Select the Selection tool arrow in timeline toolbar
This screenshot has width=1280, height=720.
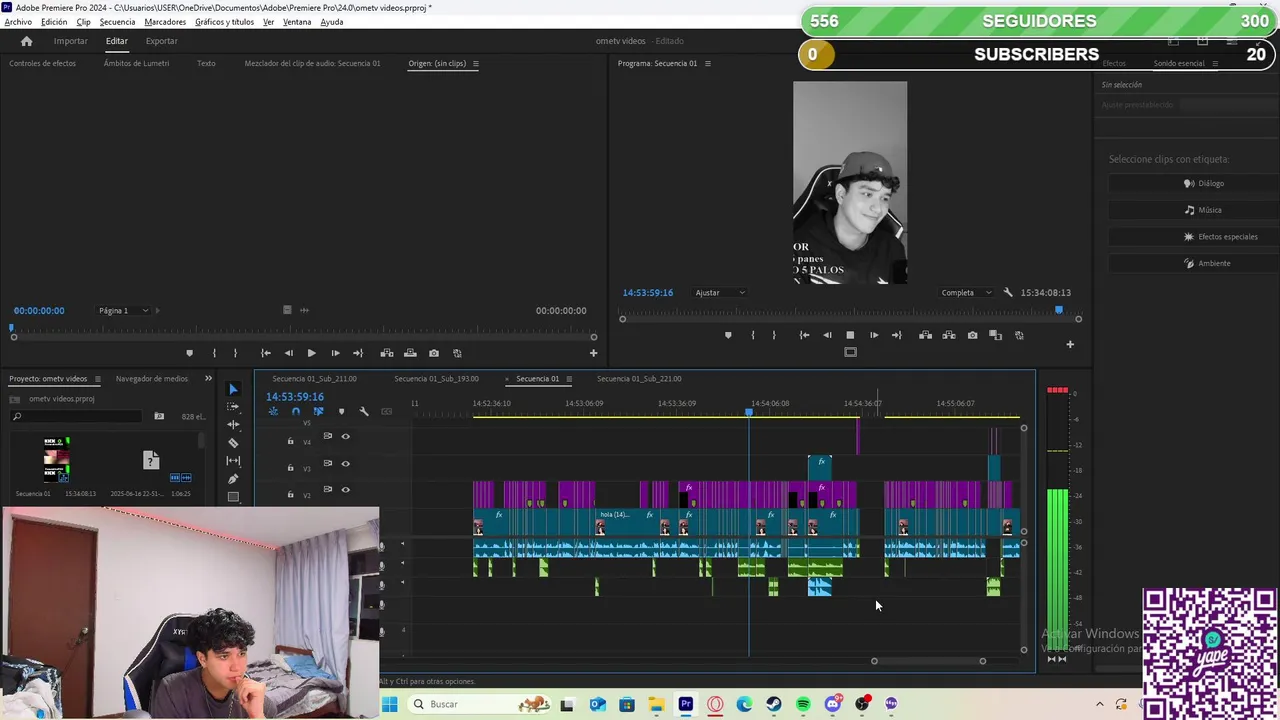(233, 389)
